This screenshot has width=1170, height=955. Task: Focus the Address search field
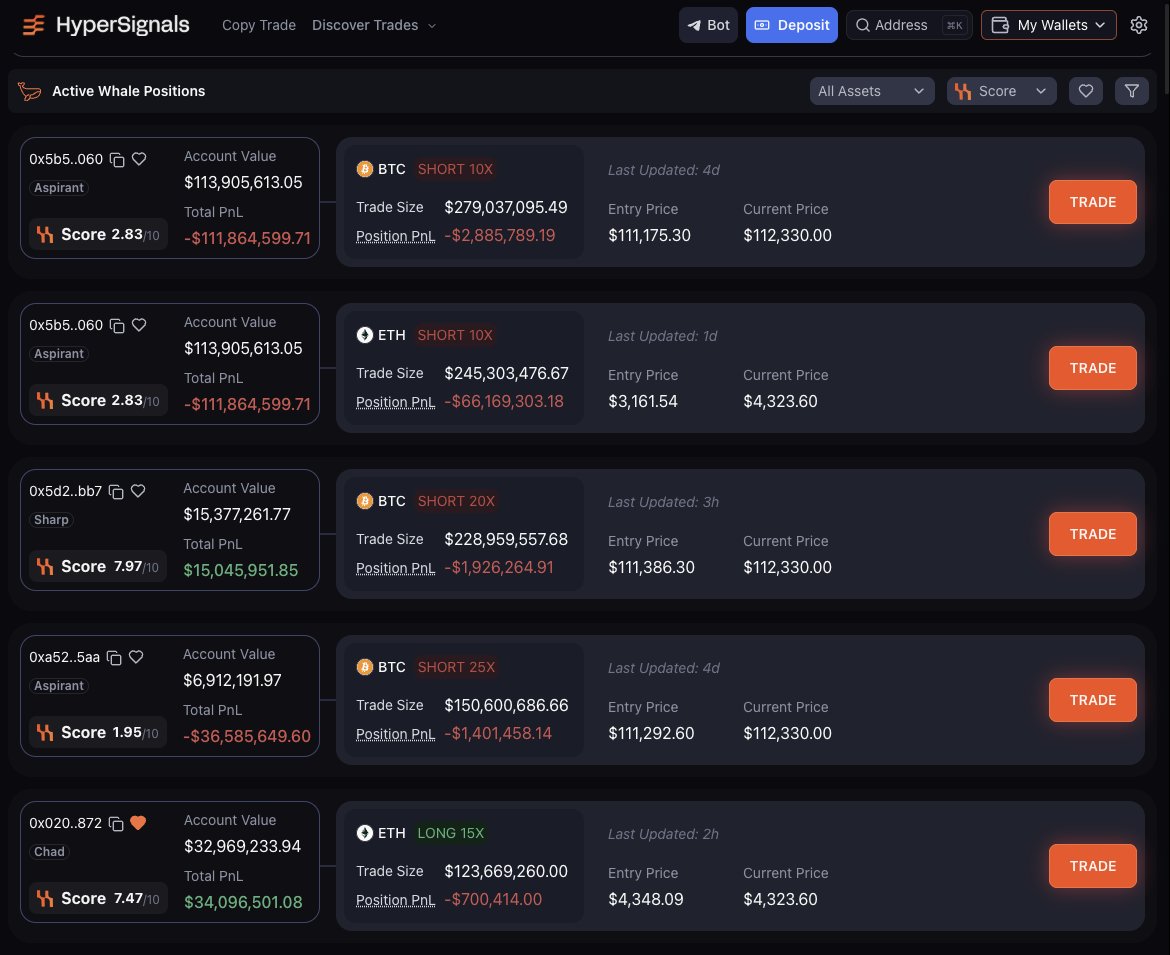point(909,25)
